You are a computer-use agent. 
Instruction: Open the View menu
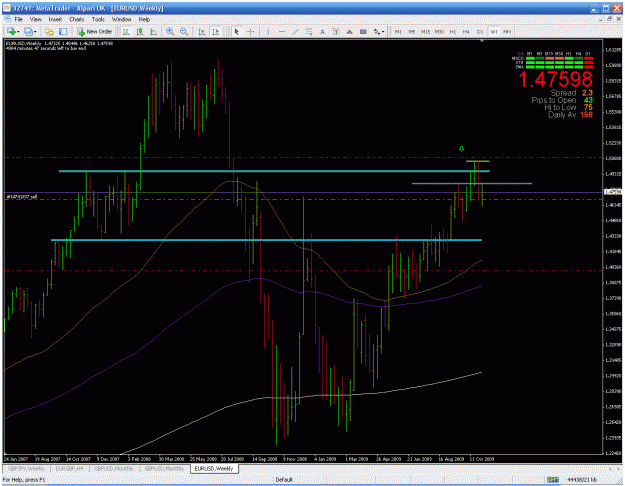tap(35, 19)
